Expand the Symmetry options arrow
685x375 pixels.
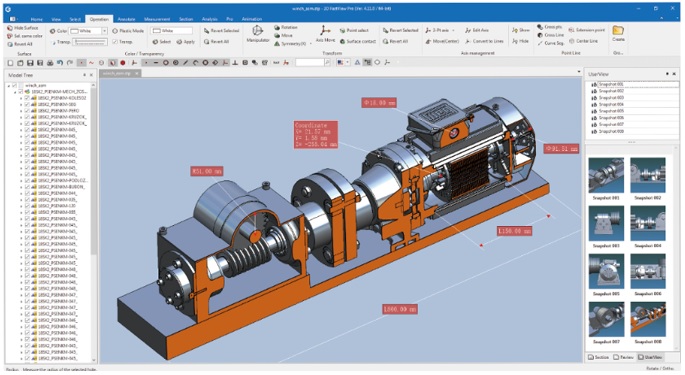tap(310, 44)
